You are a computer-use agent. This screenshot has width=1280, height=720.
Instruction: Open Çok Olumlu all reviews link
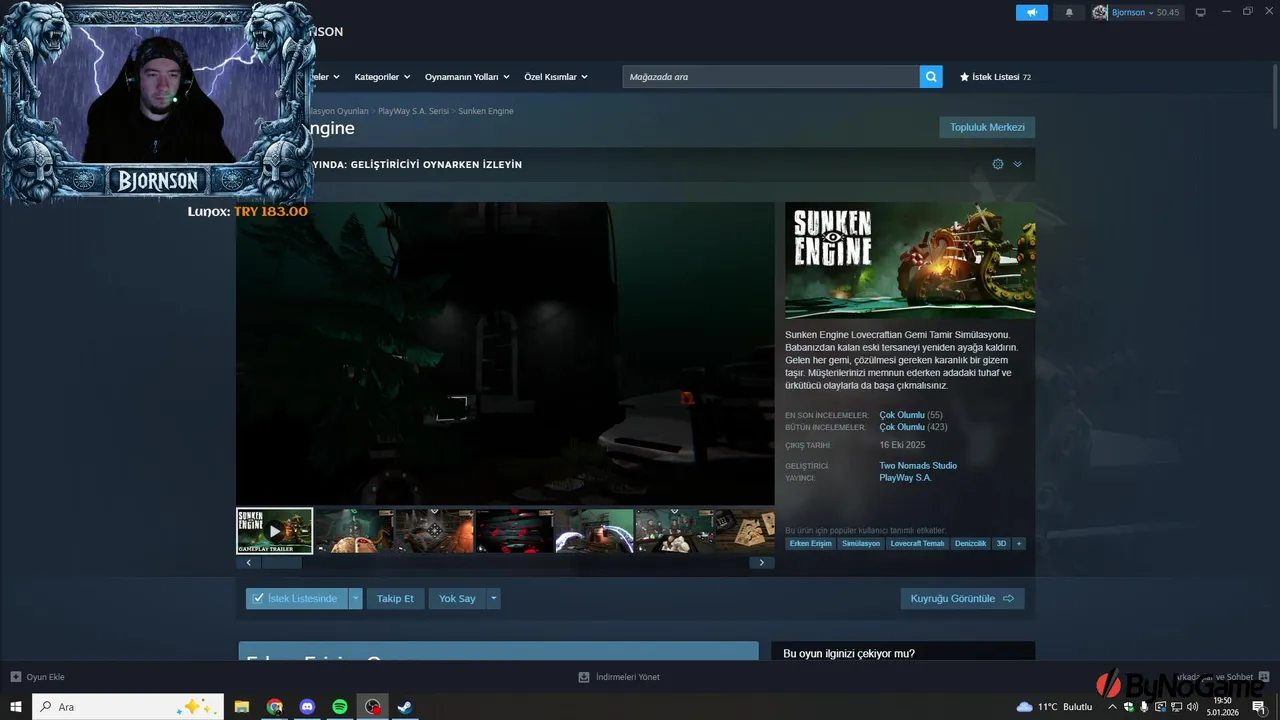click(902, 427)
